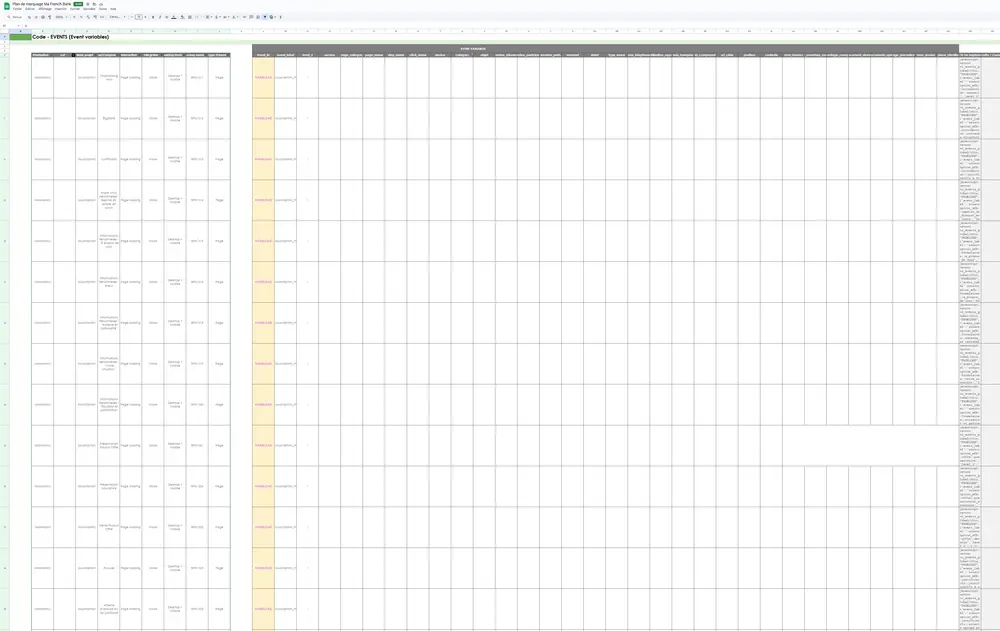Star the Plan de marquage document
The height and width of the screenshot is (631, 1000).
click(x=87, y=4)
